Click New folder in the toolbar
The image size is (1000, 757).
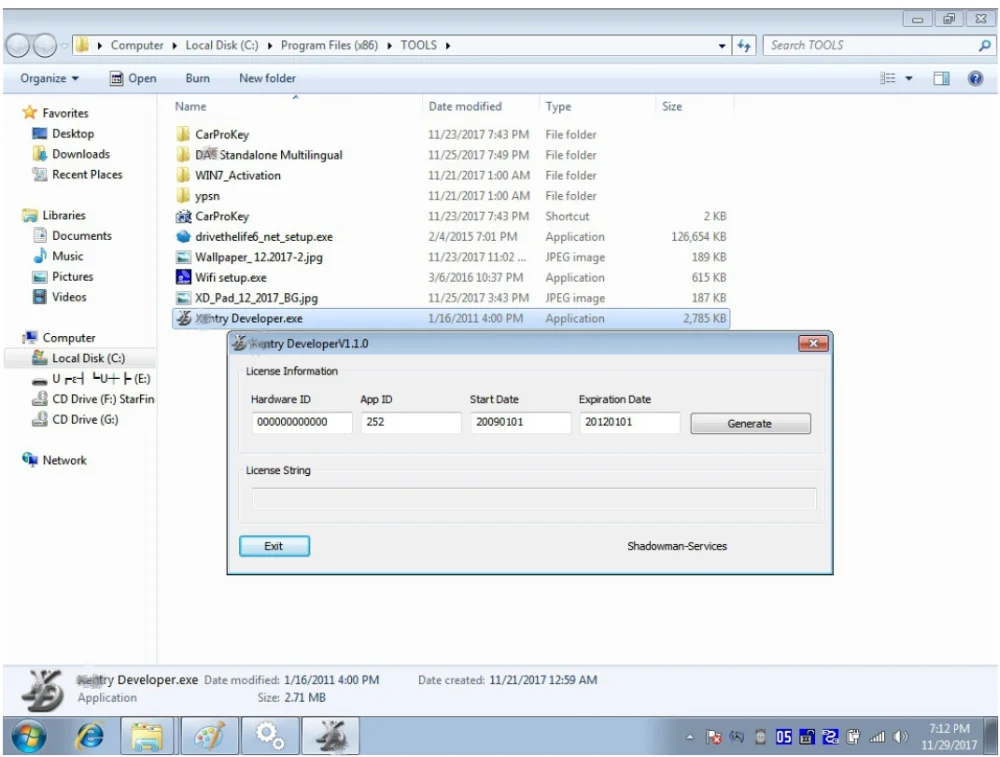[267, 78]
